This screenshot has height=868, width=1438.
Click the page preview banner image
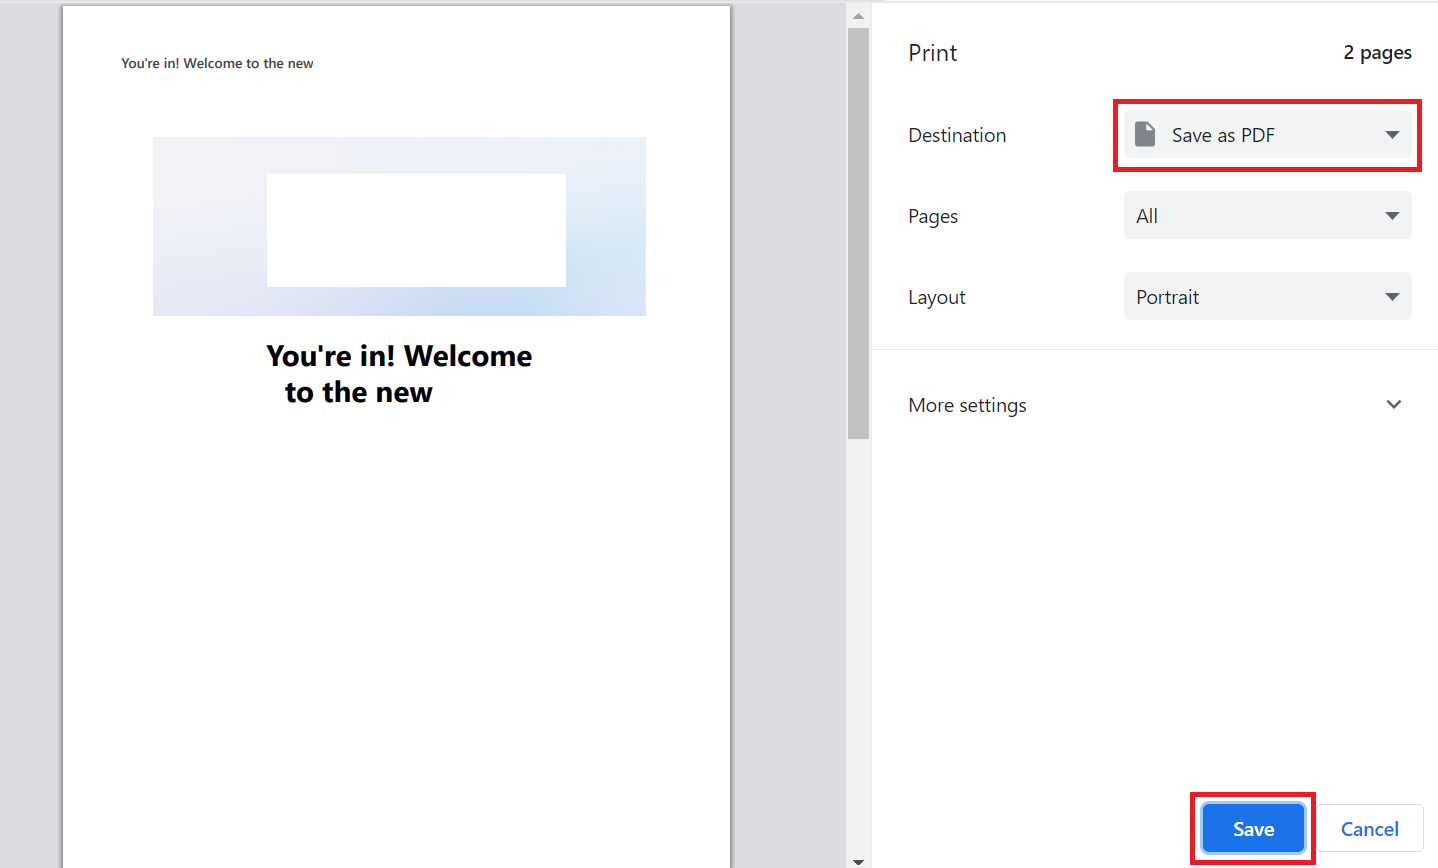point(399,227)
